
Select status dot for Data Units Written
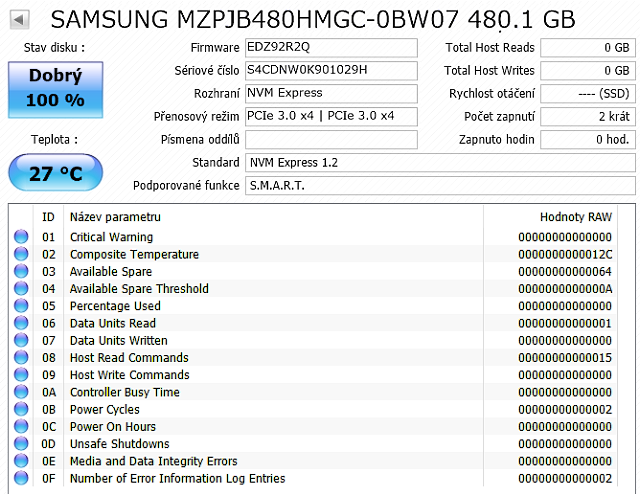[21, 340]
